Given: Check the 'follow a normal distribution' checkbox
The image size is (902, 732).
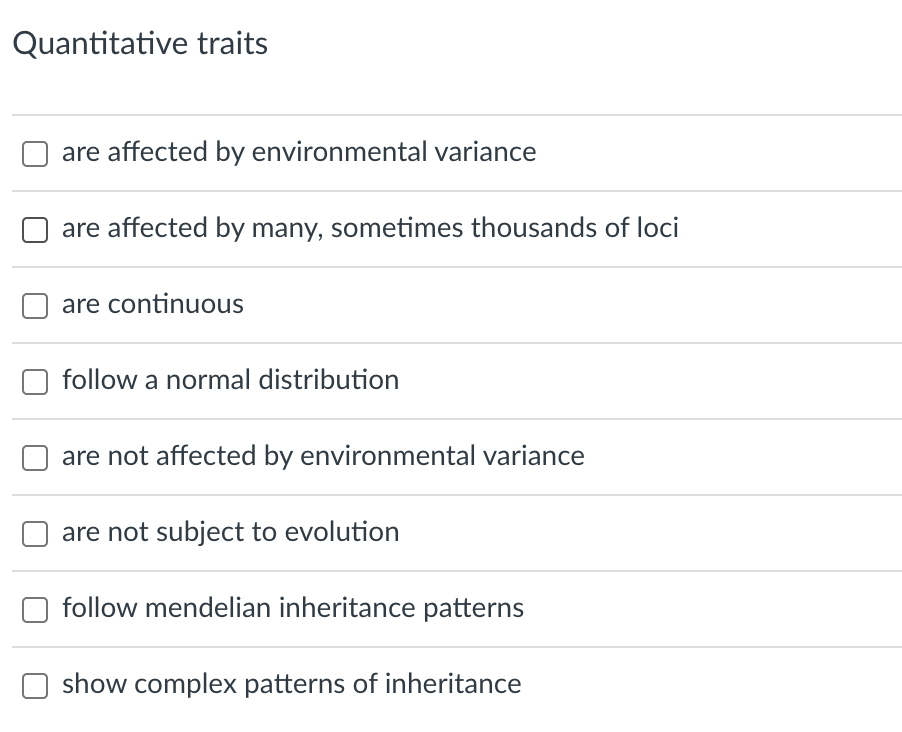Looking at the screenshot, I should pos(35,382).
